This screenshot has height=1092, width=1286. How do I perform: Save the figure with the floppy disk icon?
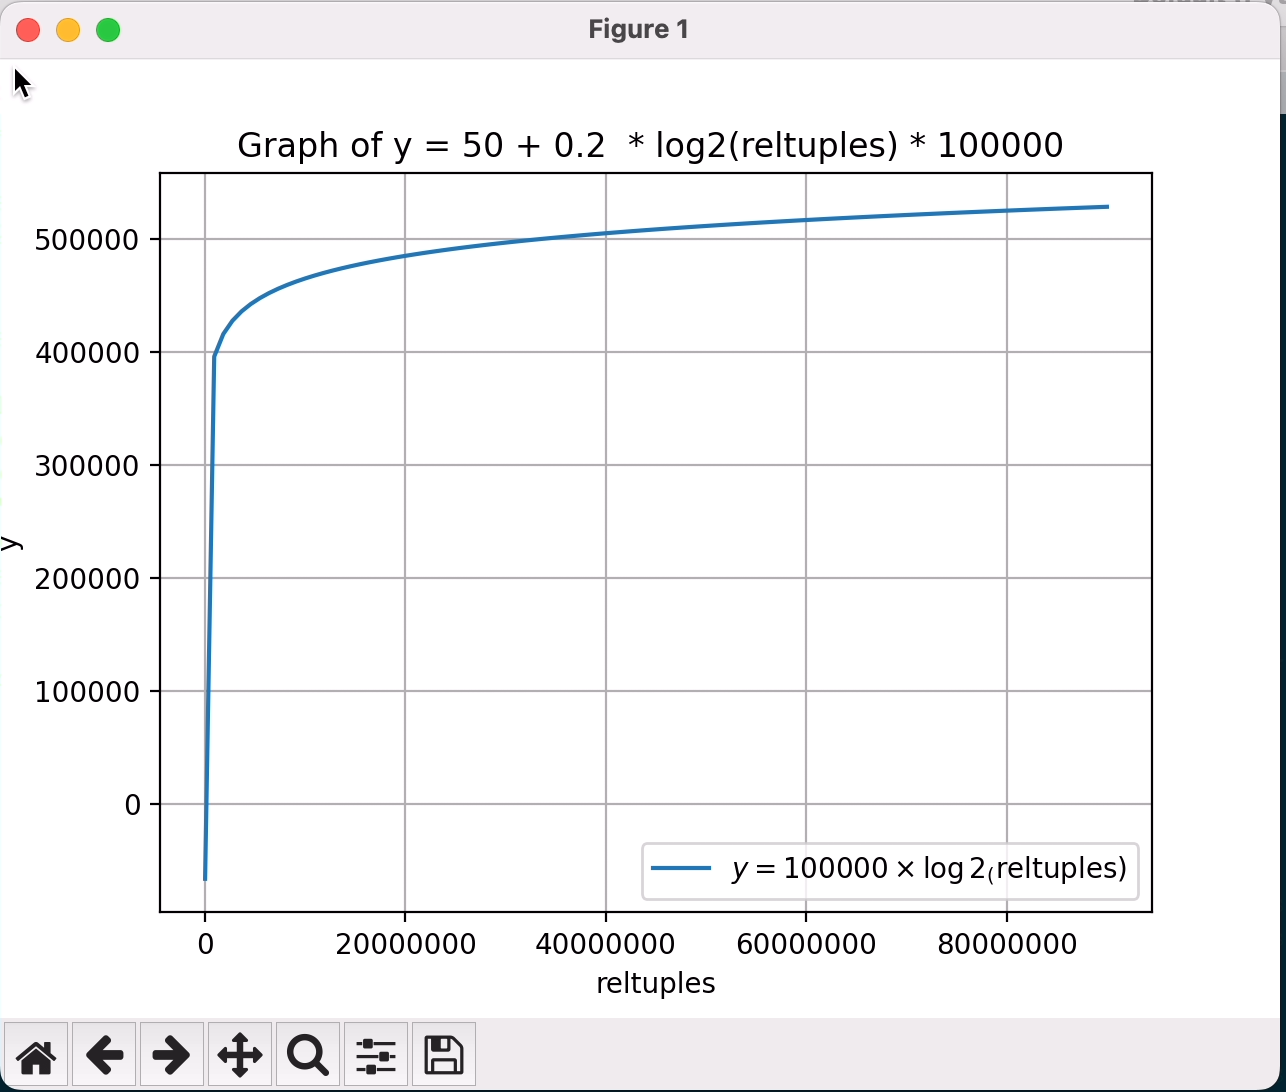coord(443,1054)
